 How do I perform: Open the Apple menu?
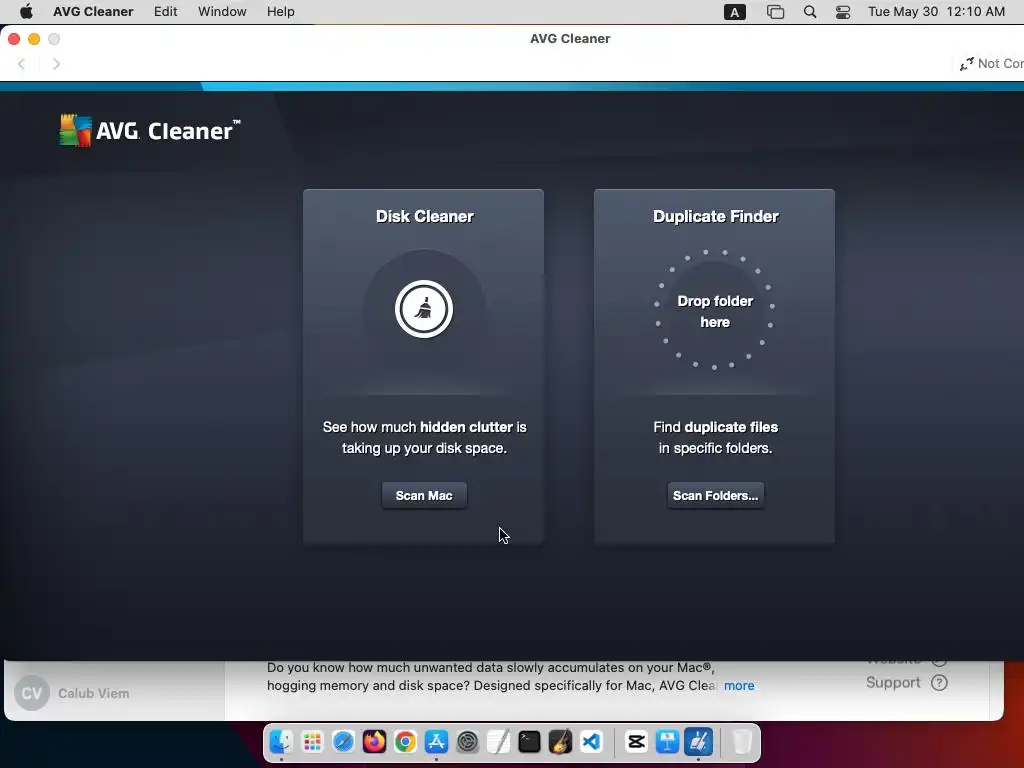coord(26,12)
